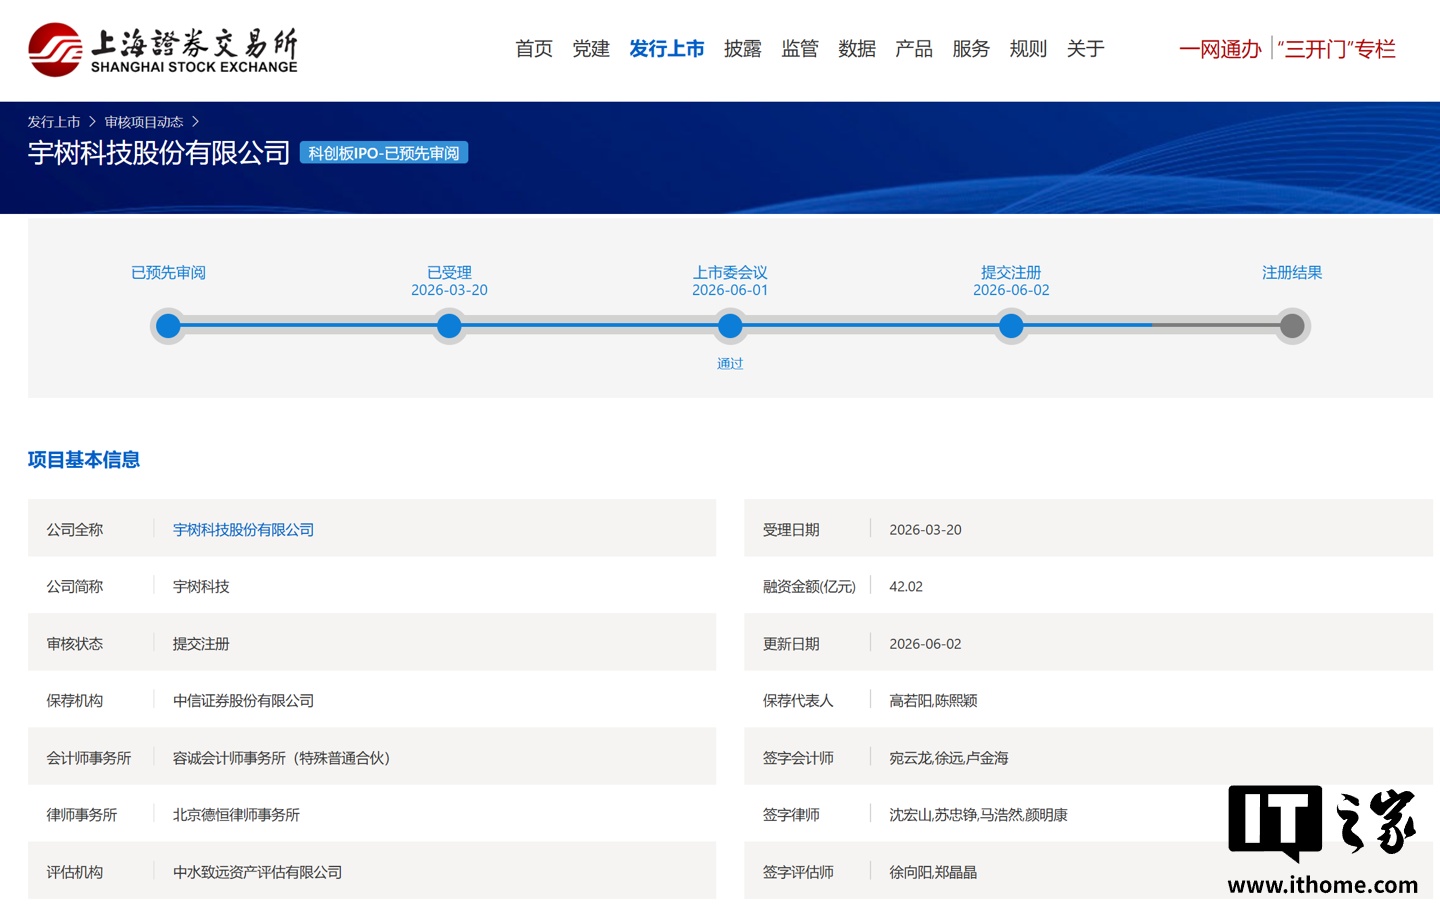Open the 通过 result link
The height and width of the screenshot is (912, 1440).
point(730,364)
